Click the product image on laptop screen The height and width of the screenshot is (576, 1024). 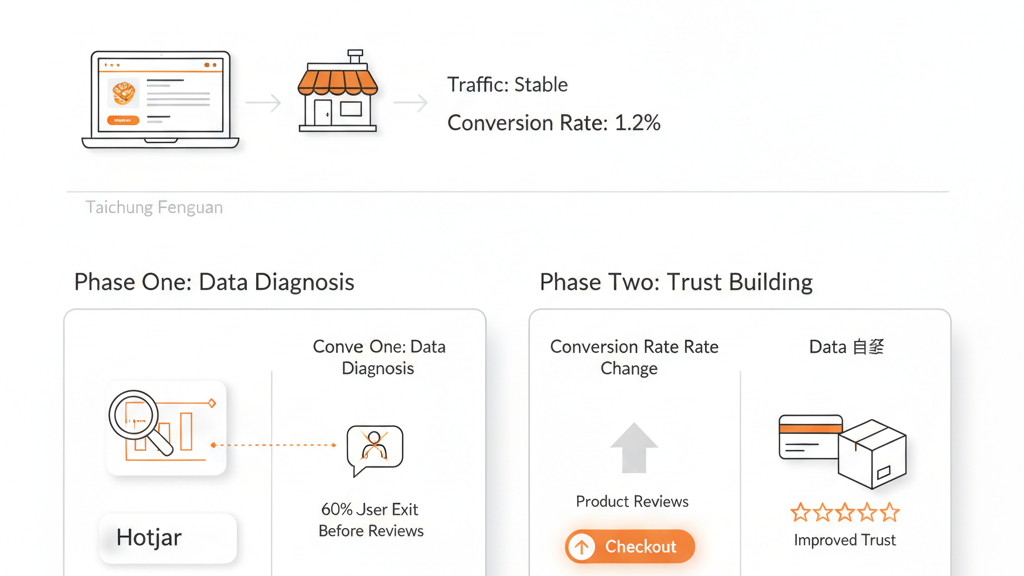(x=124, y=93)
